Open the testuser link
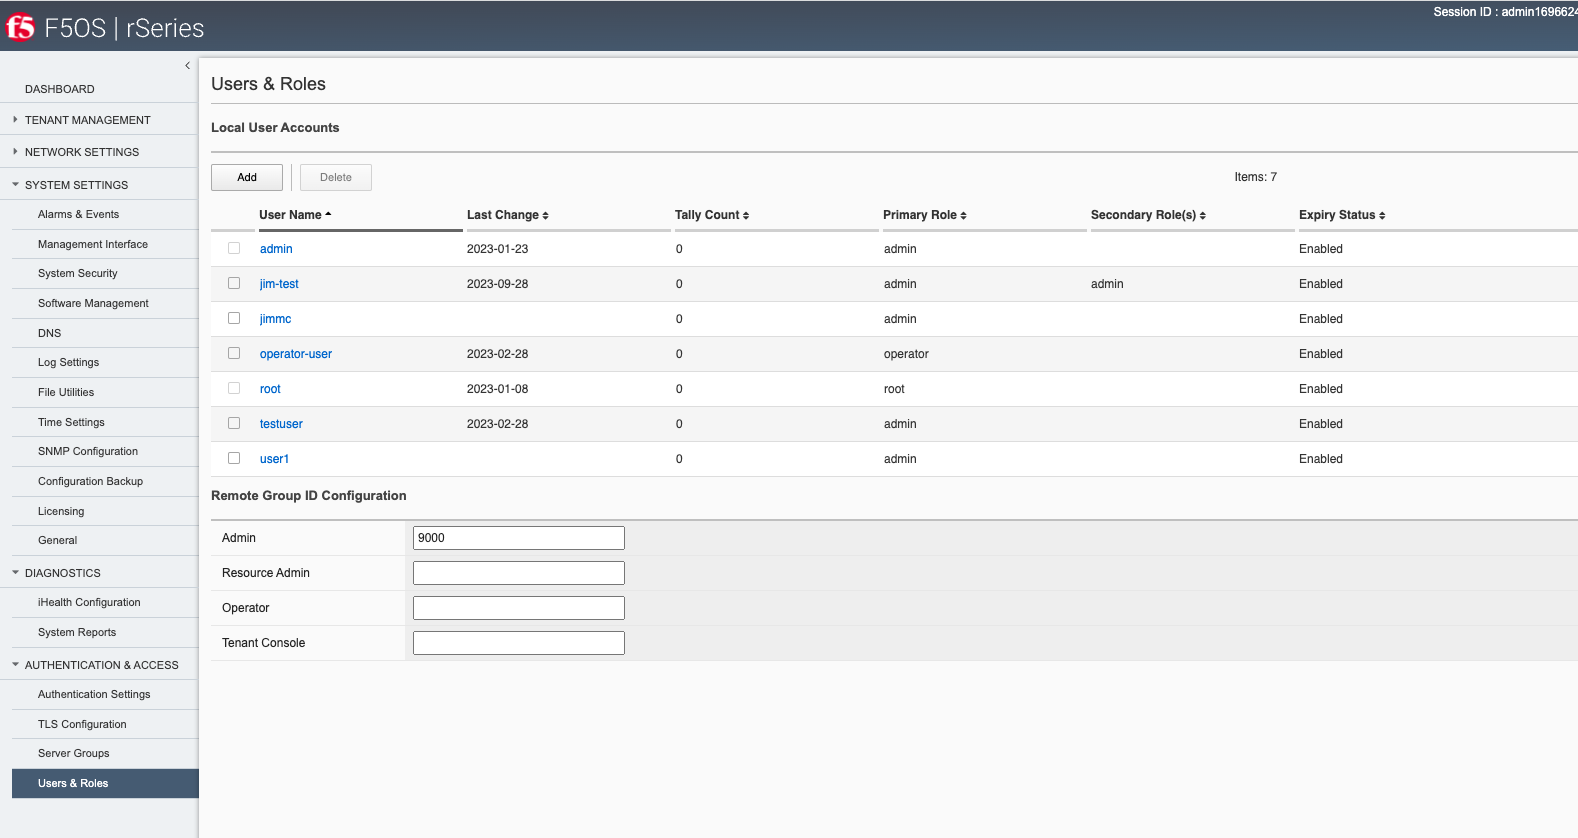1578x838 pixels. point(281,424)
